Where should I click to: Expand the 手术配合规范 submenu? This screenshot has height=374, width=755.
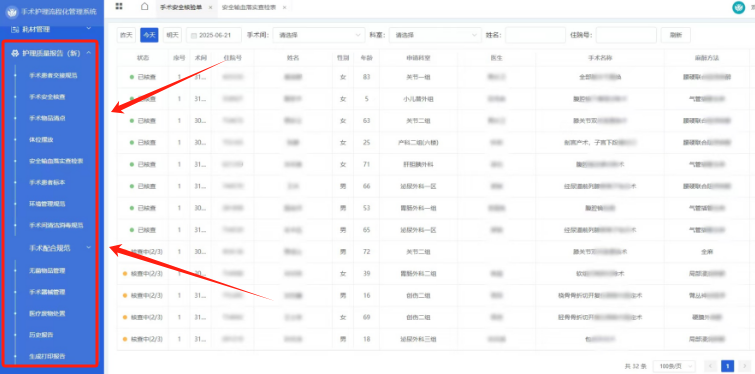point(89,248)
